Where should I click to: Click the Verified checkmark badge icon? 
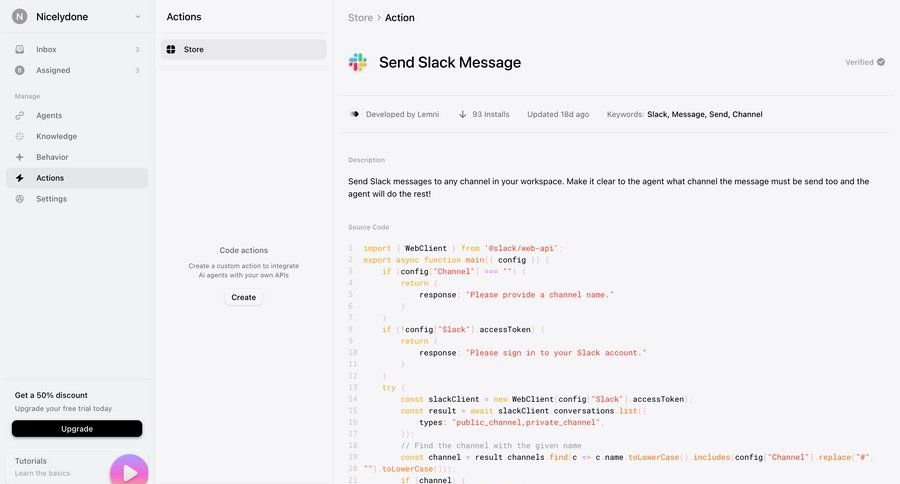click(880, 62)
